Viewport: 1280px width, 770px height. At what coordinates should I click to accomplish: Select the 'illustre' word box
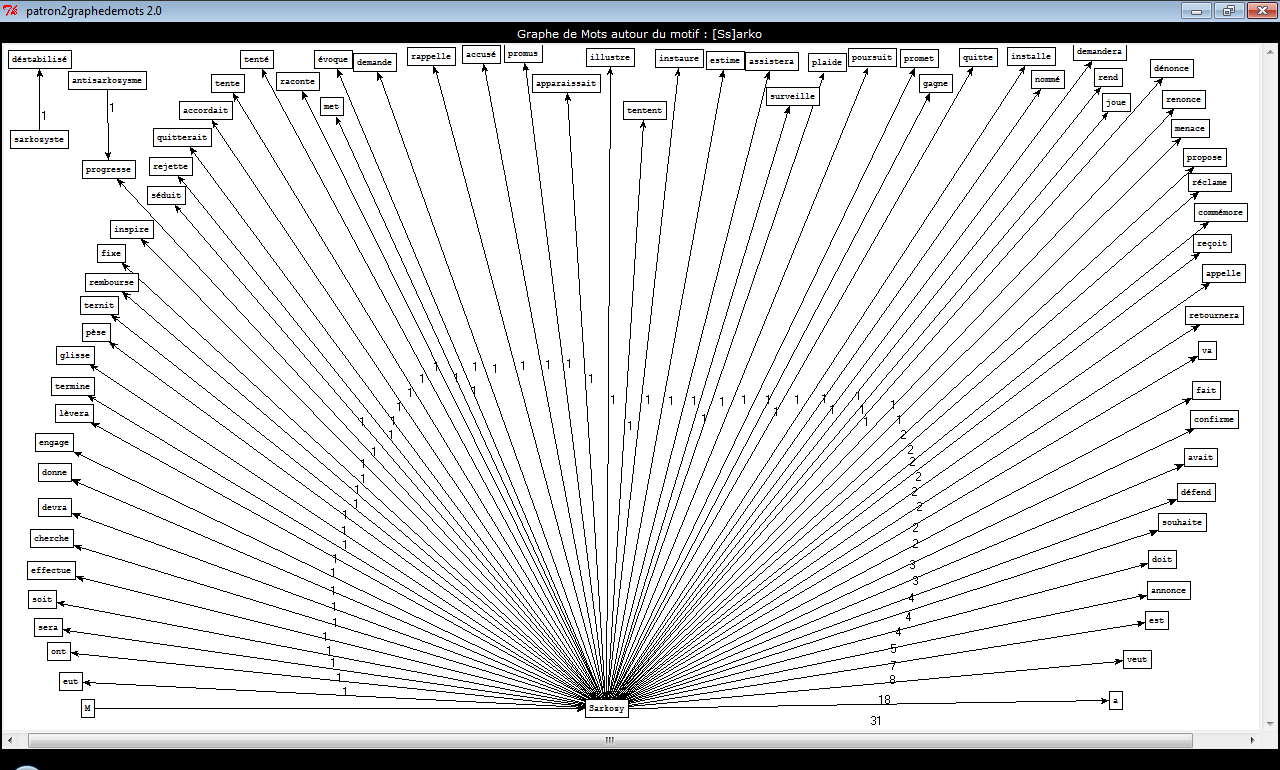(x=610, y=57)
